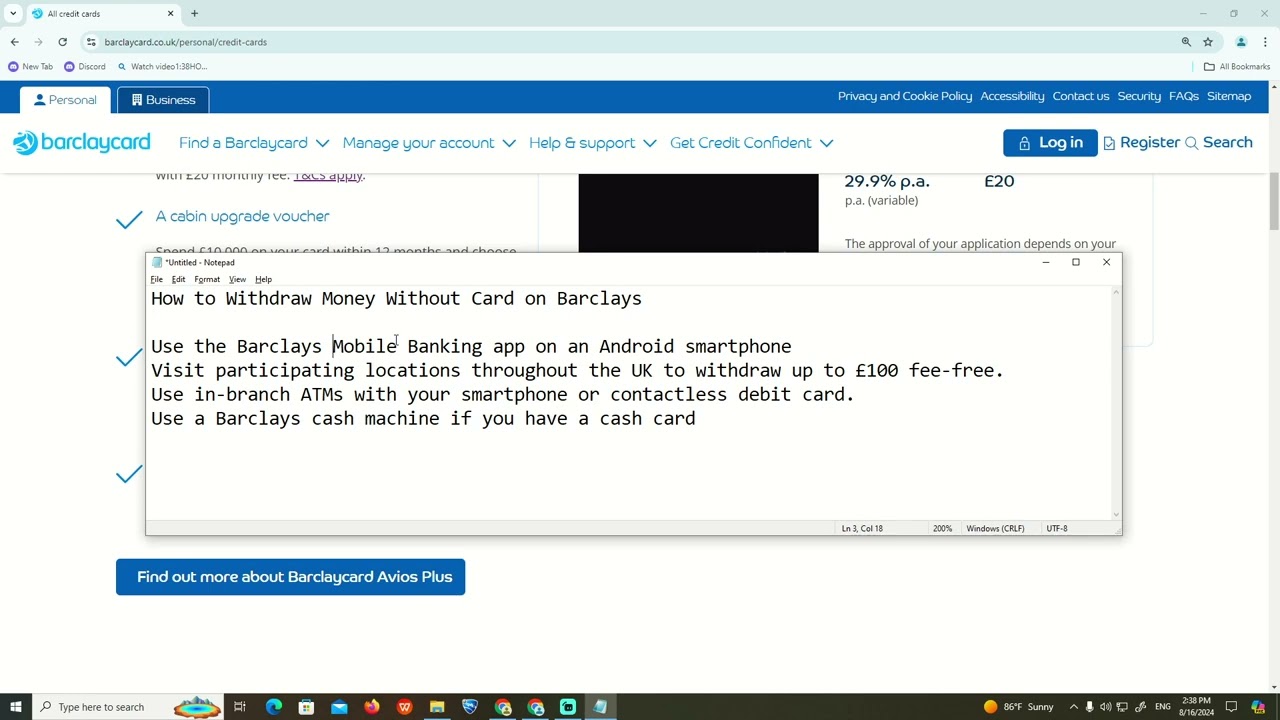Viewport: 1280px width, 720px height.
Task: Click the UTF-8 encoding status entry
Action: point(1057,528)
